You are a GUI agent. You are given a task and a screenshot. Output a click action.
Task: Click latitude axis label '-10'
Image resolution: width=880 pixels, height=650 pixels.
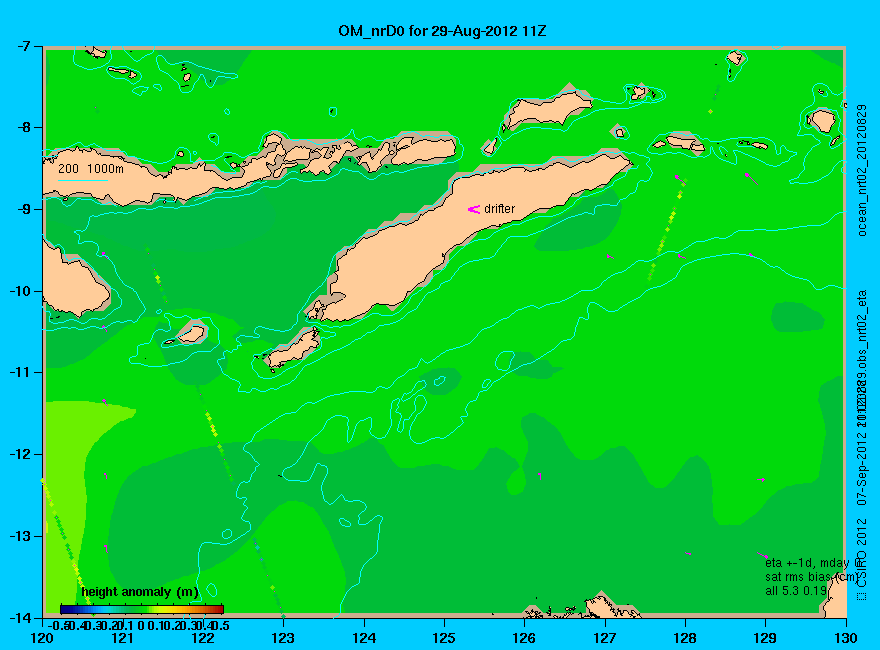click(x=19, y=291)
